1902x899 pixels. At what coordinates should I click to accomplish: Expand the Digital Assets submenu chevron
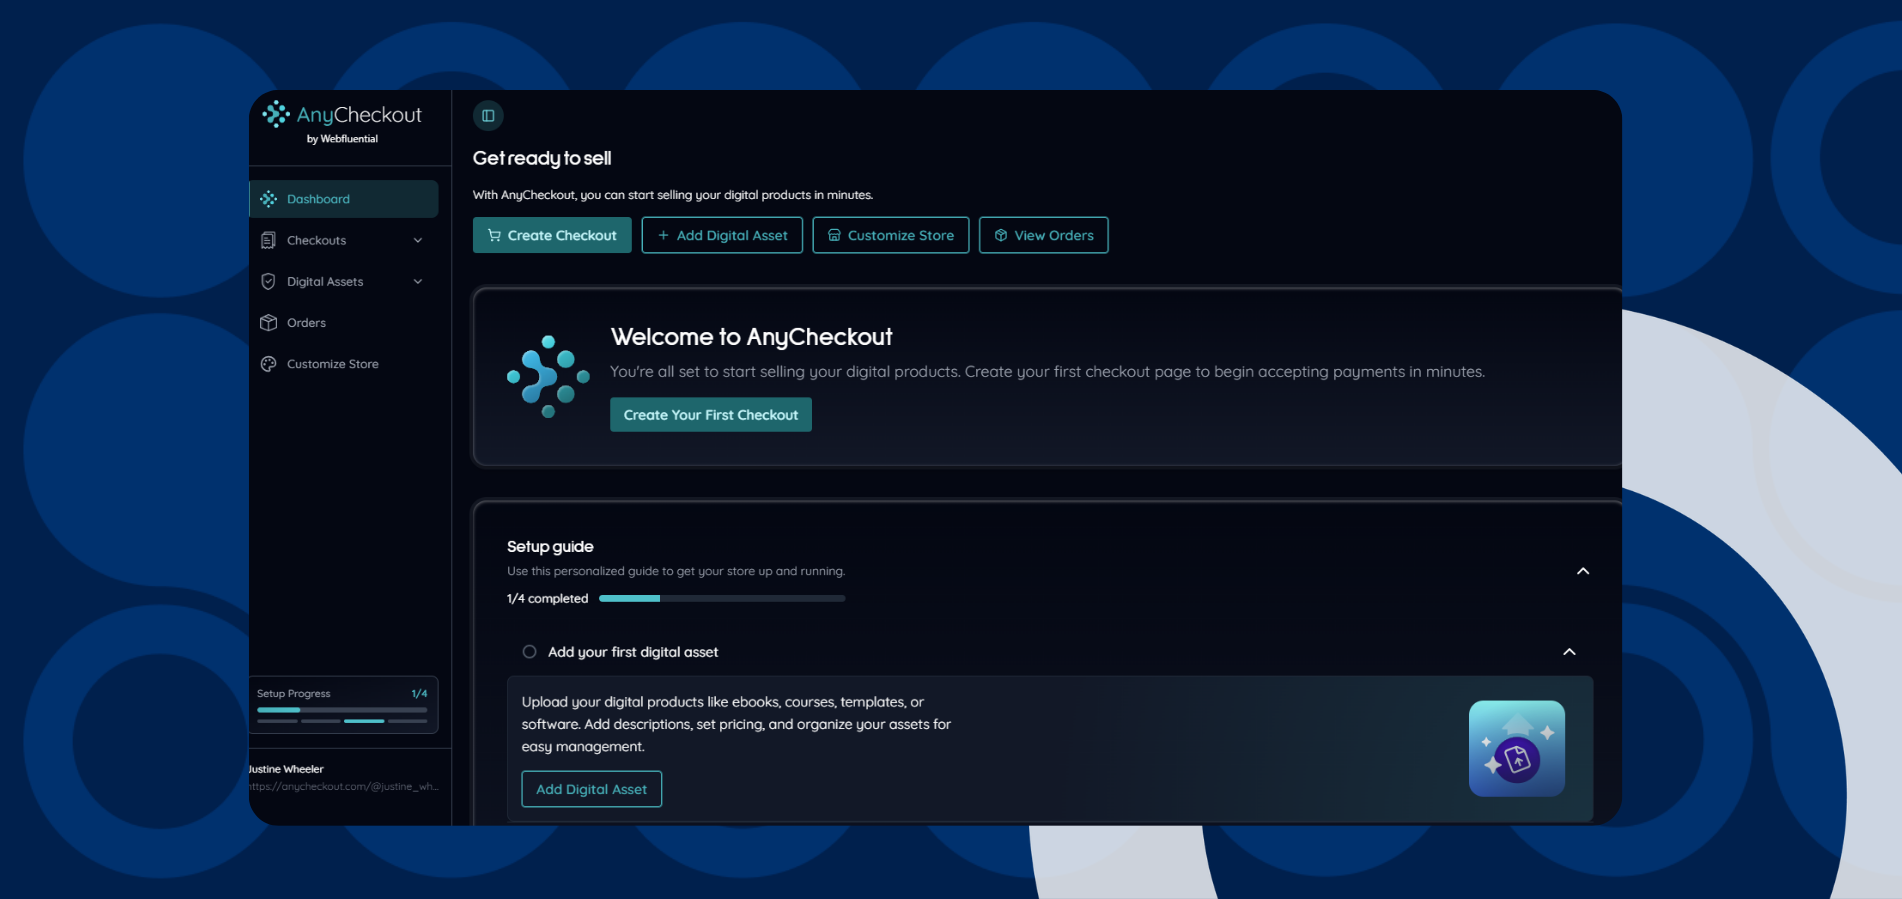click(x=418, y=282)
